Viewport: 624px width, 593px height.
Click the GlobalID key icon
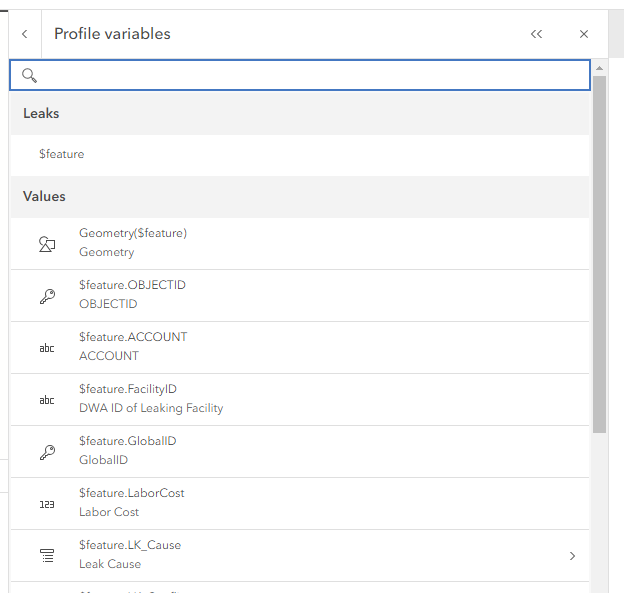point(46,451)
